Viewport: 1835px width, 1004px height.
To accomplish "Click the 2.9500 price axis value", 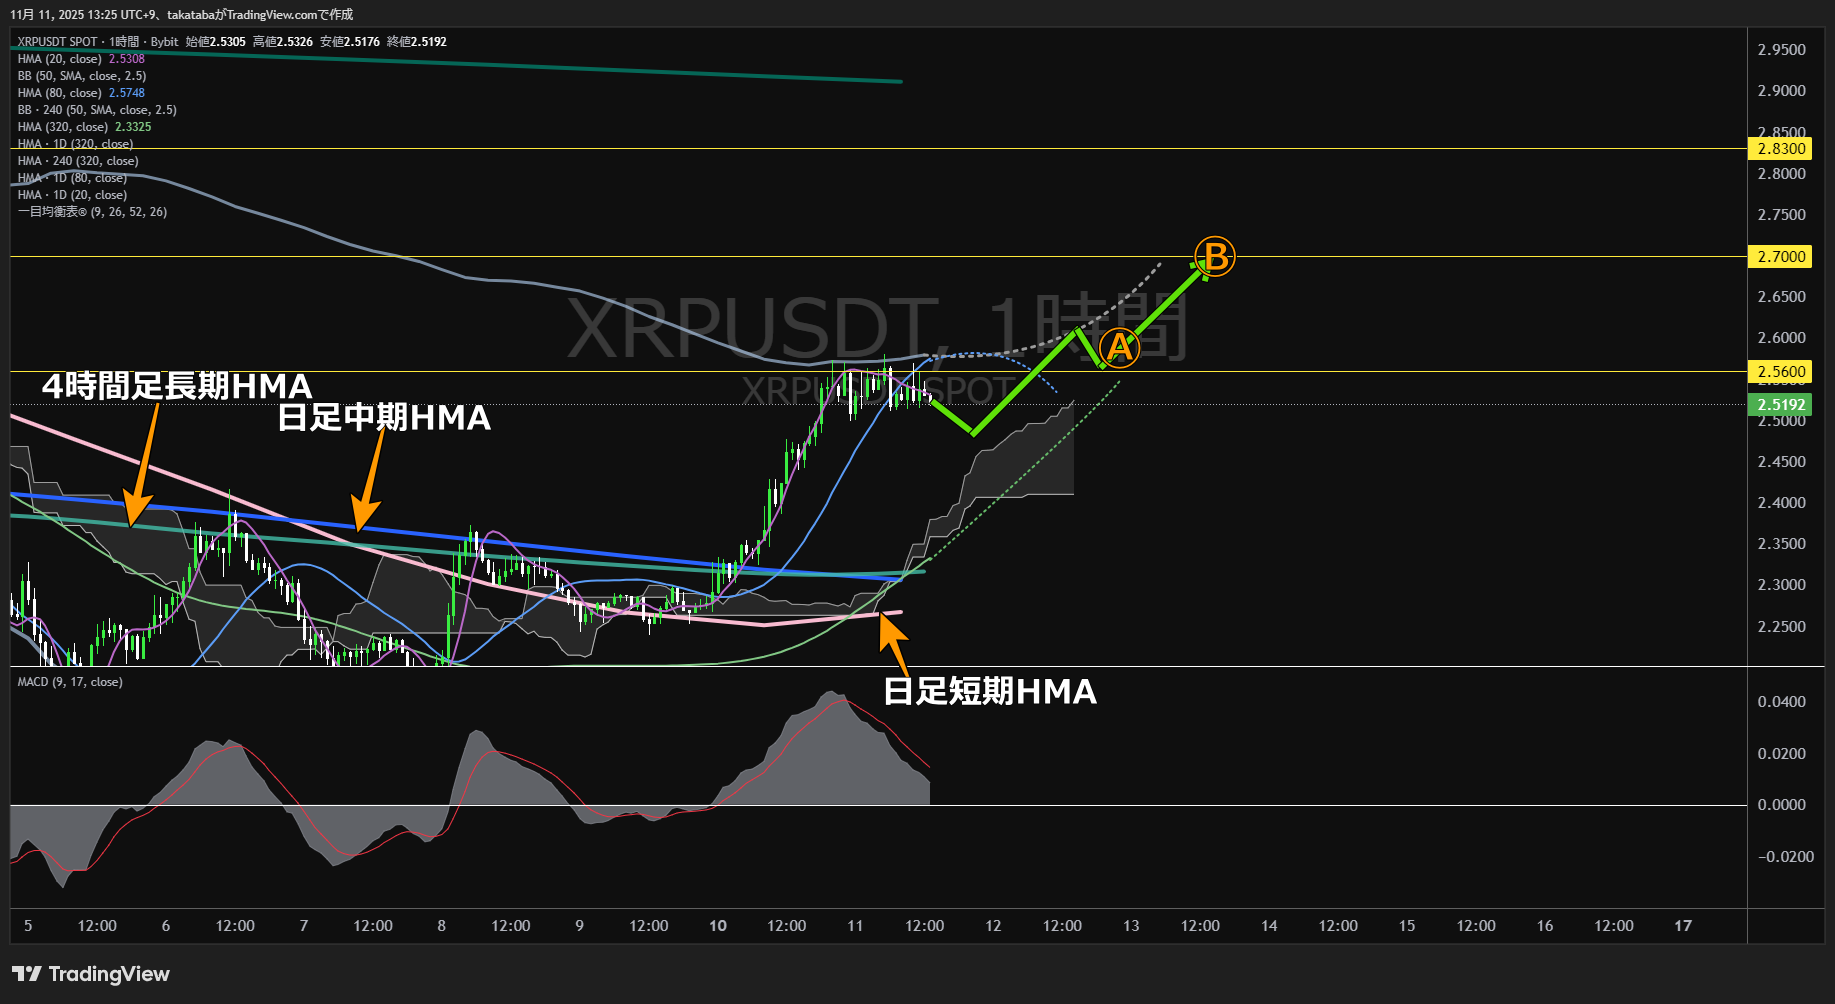I will click(1782, 50).
